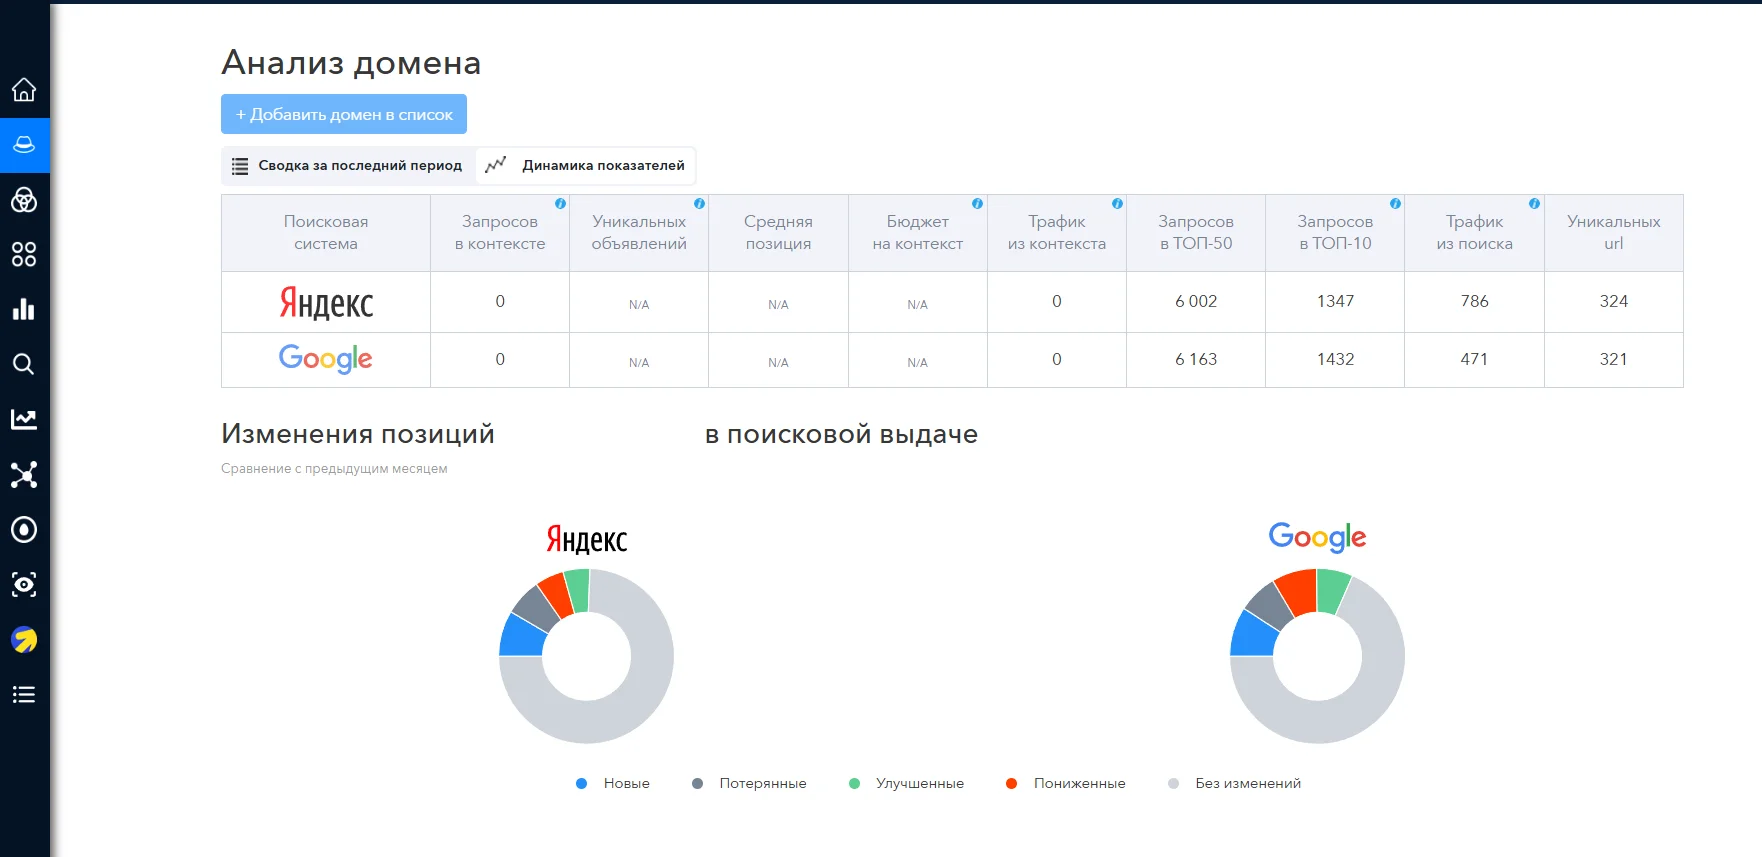This screenshot has height=857, width=1762.
Task: Click info icon for Запросов в контексте
Action: tap(560, 203)
